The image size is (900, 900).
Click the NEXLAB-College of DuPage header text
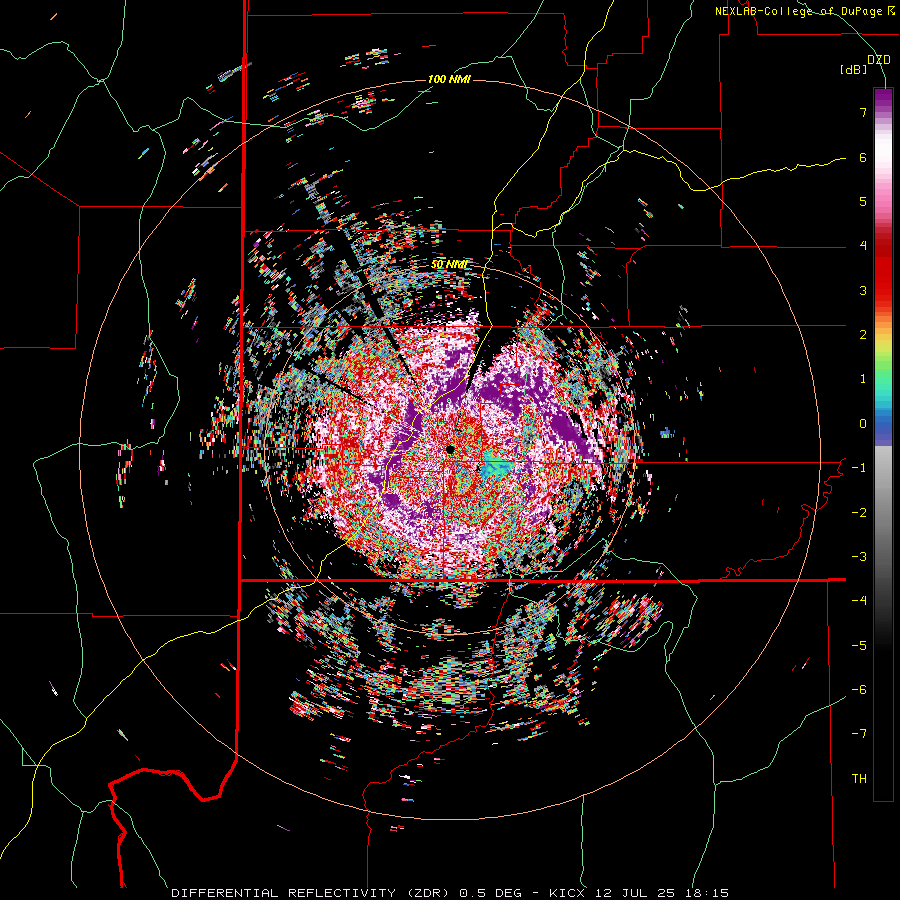[x=805, y=11]
